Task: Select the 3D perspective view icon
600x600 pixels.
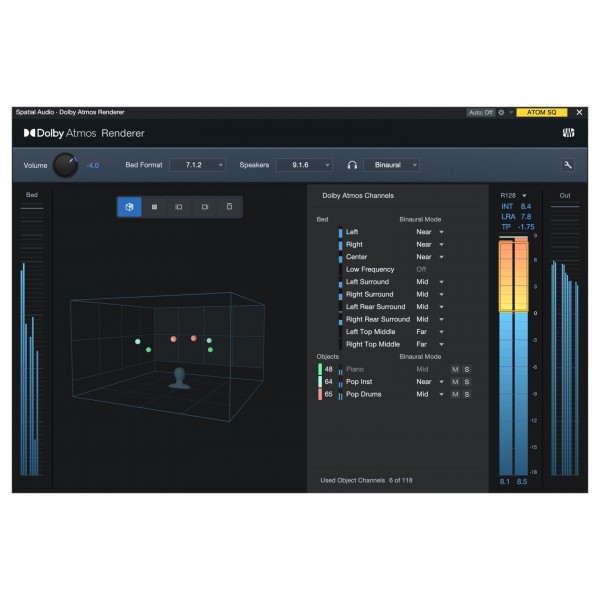Action: (129, 207)
